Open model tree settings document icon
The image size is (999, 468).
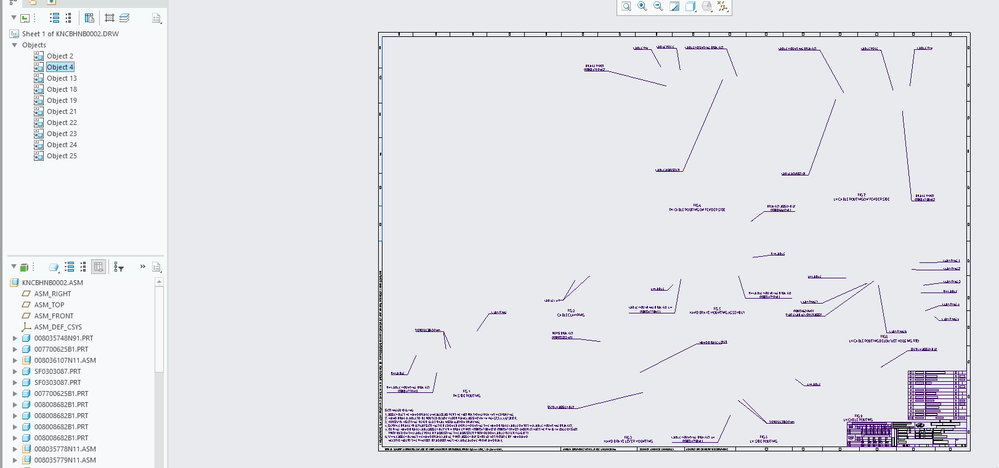pyautogui.click(x=156, y=267)
